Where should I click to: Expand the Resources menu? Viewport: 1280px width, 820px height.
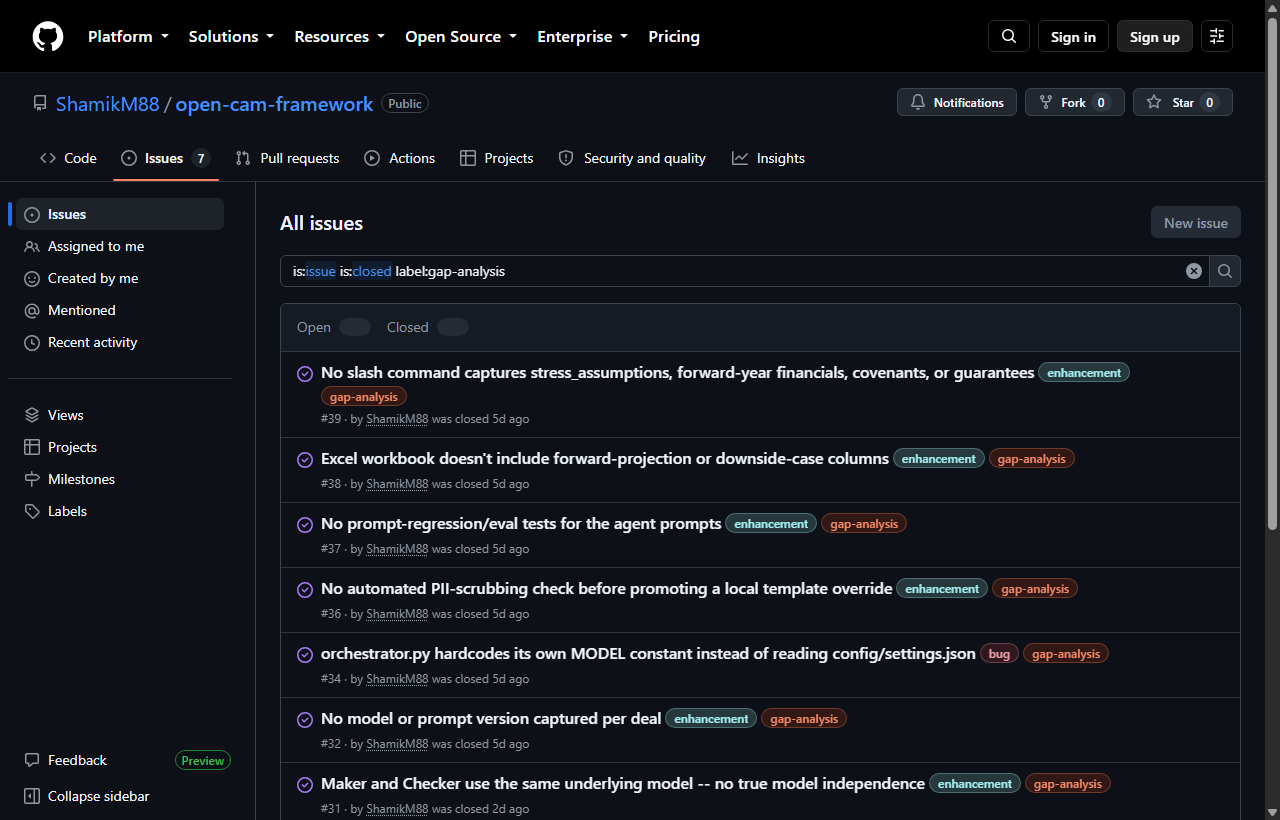point(339,37)
